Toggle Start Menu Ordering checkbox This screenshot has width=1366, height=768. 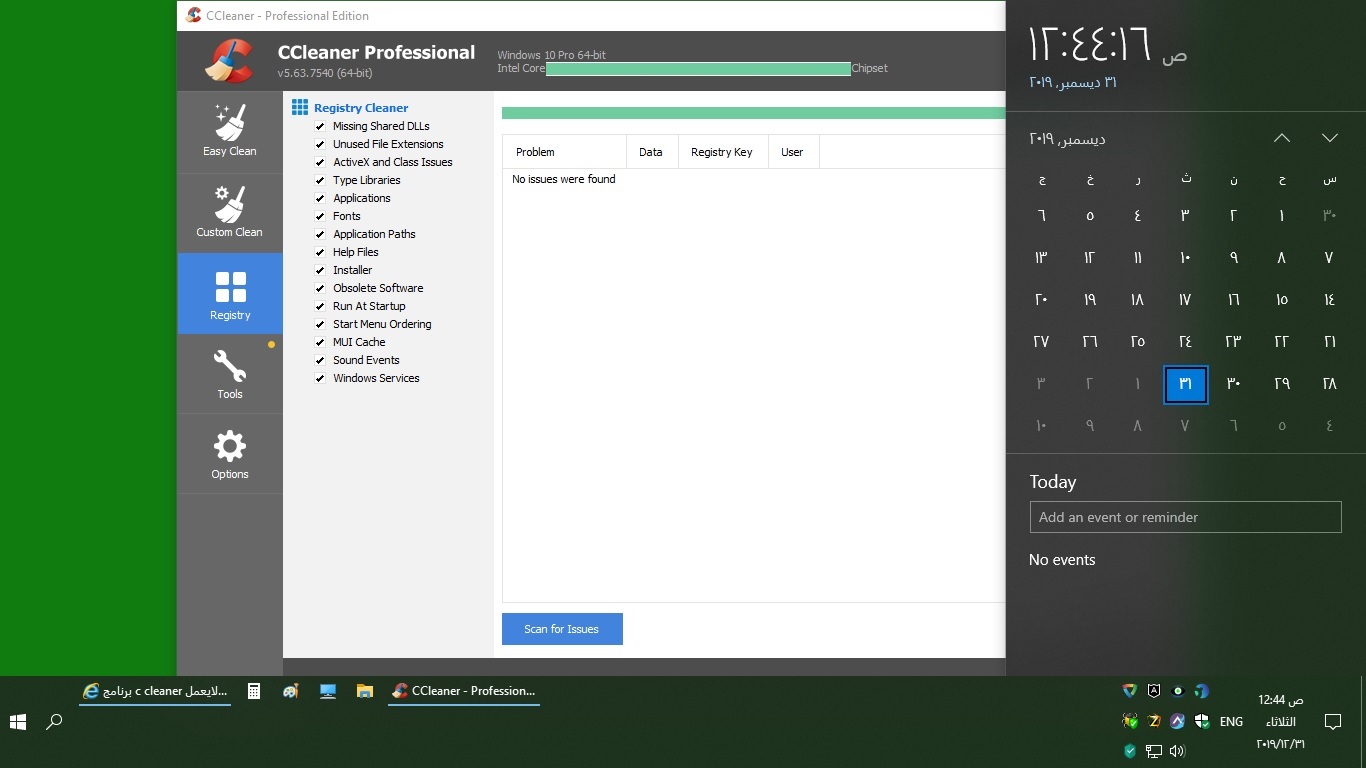click(320, 324)
